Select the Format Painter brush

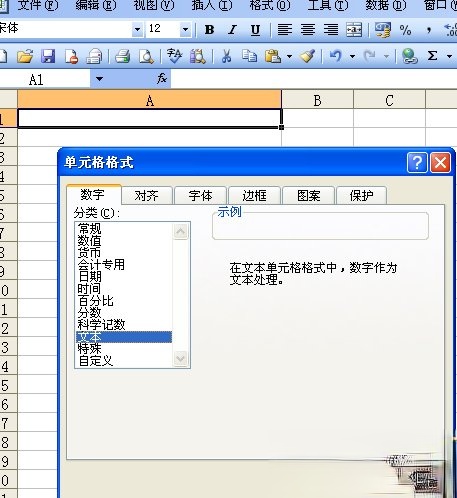(307, 56)
